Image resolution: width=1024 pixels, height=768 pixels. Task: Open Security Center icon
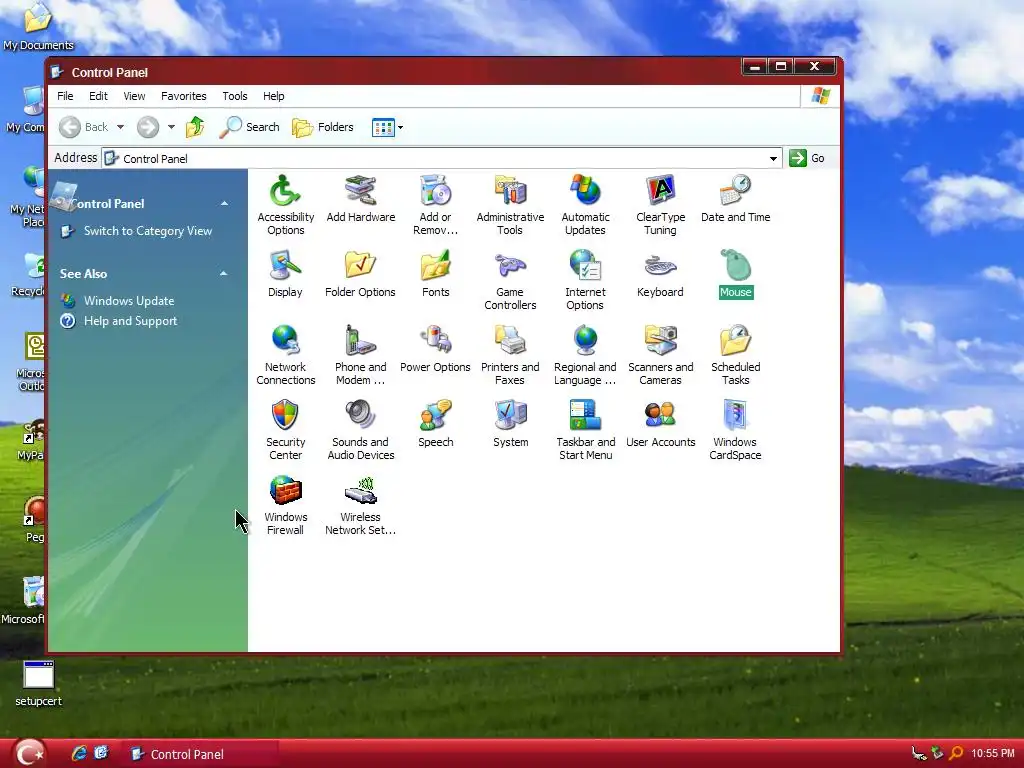point(285,430)
